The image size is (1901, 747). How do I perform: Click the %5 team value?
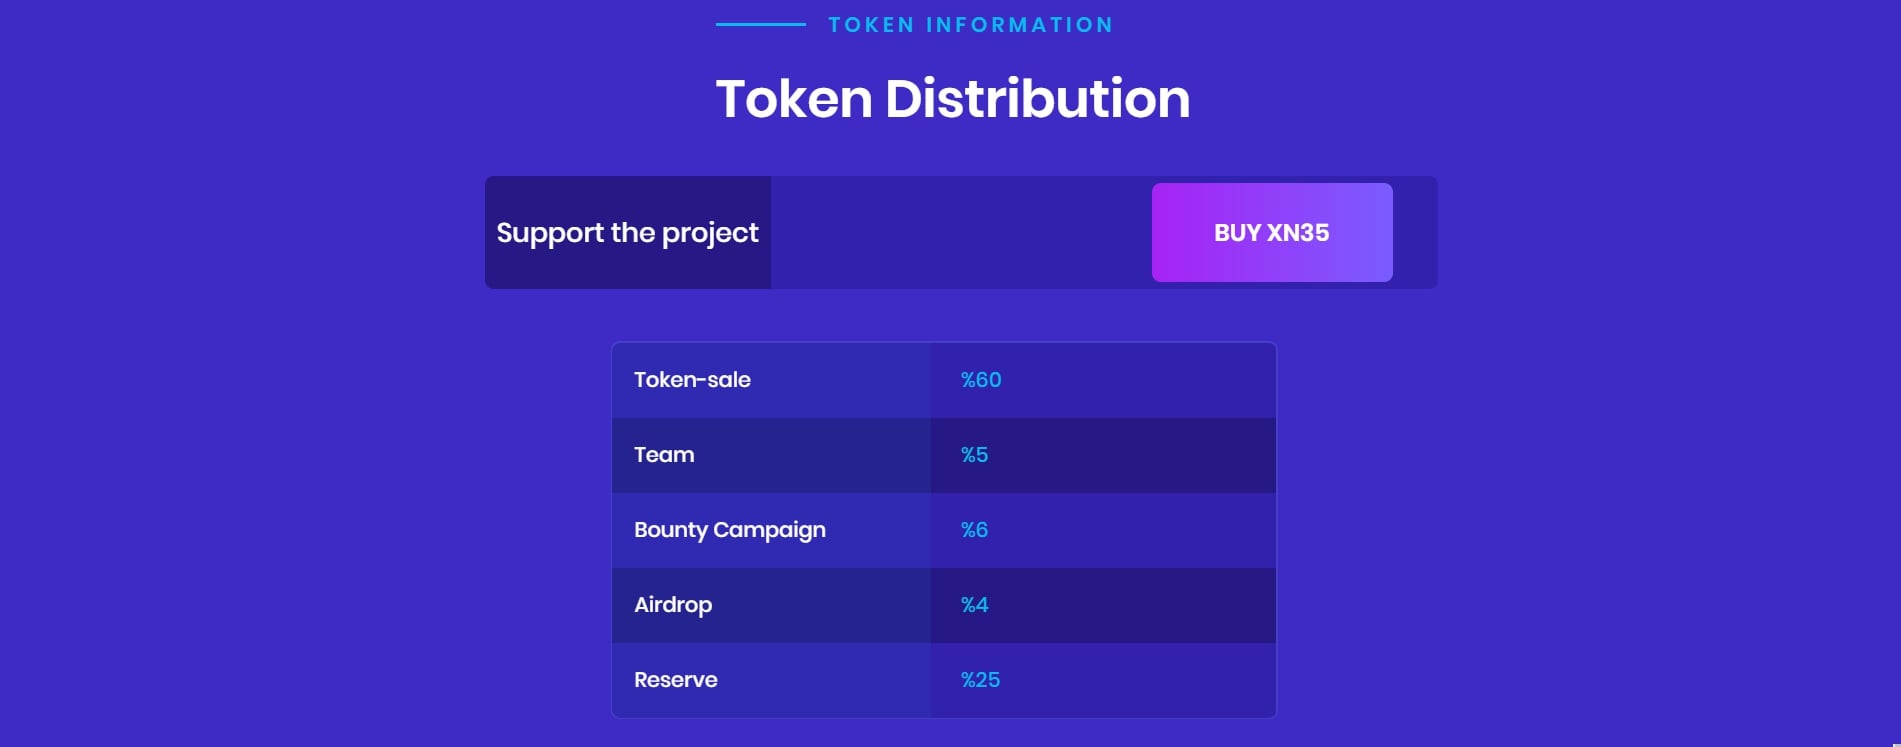(x=974, y=455)
